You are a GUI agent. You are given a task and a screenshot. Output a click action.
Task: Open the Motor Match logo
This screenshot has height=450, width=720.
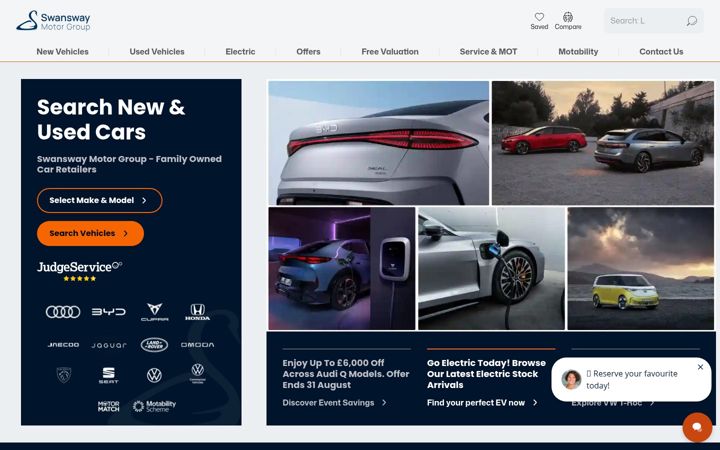(108, 406)
